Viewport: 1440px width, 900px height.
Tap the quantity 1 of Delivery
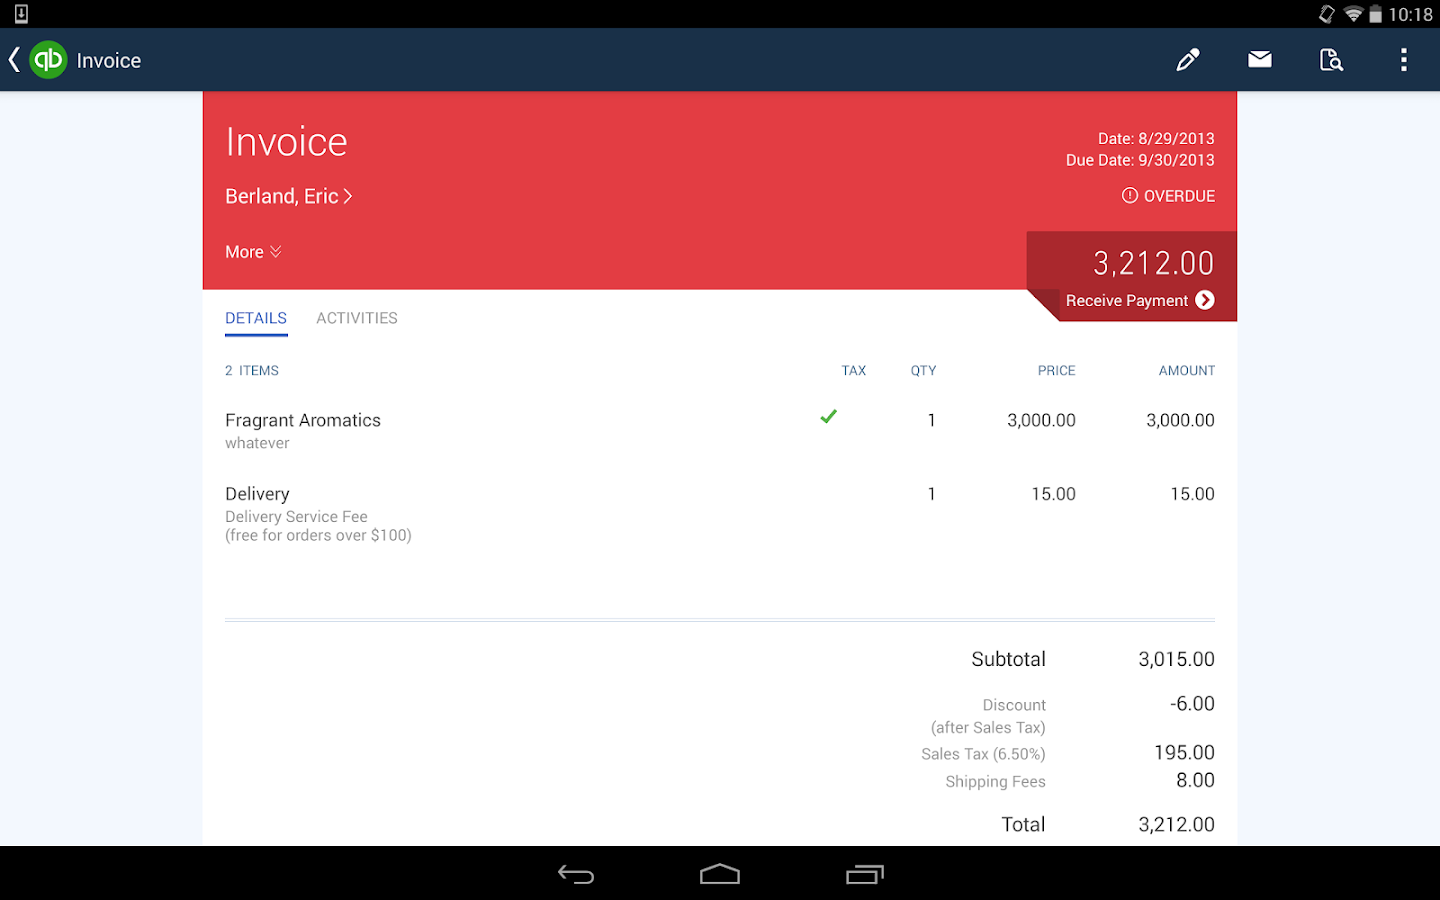(x=931, y=494)
